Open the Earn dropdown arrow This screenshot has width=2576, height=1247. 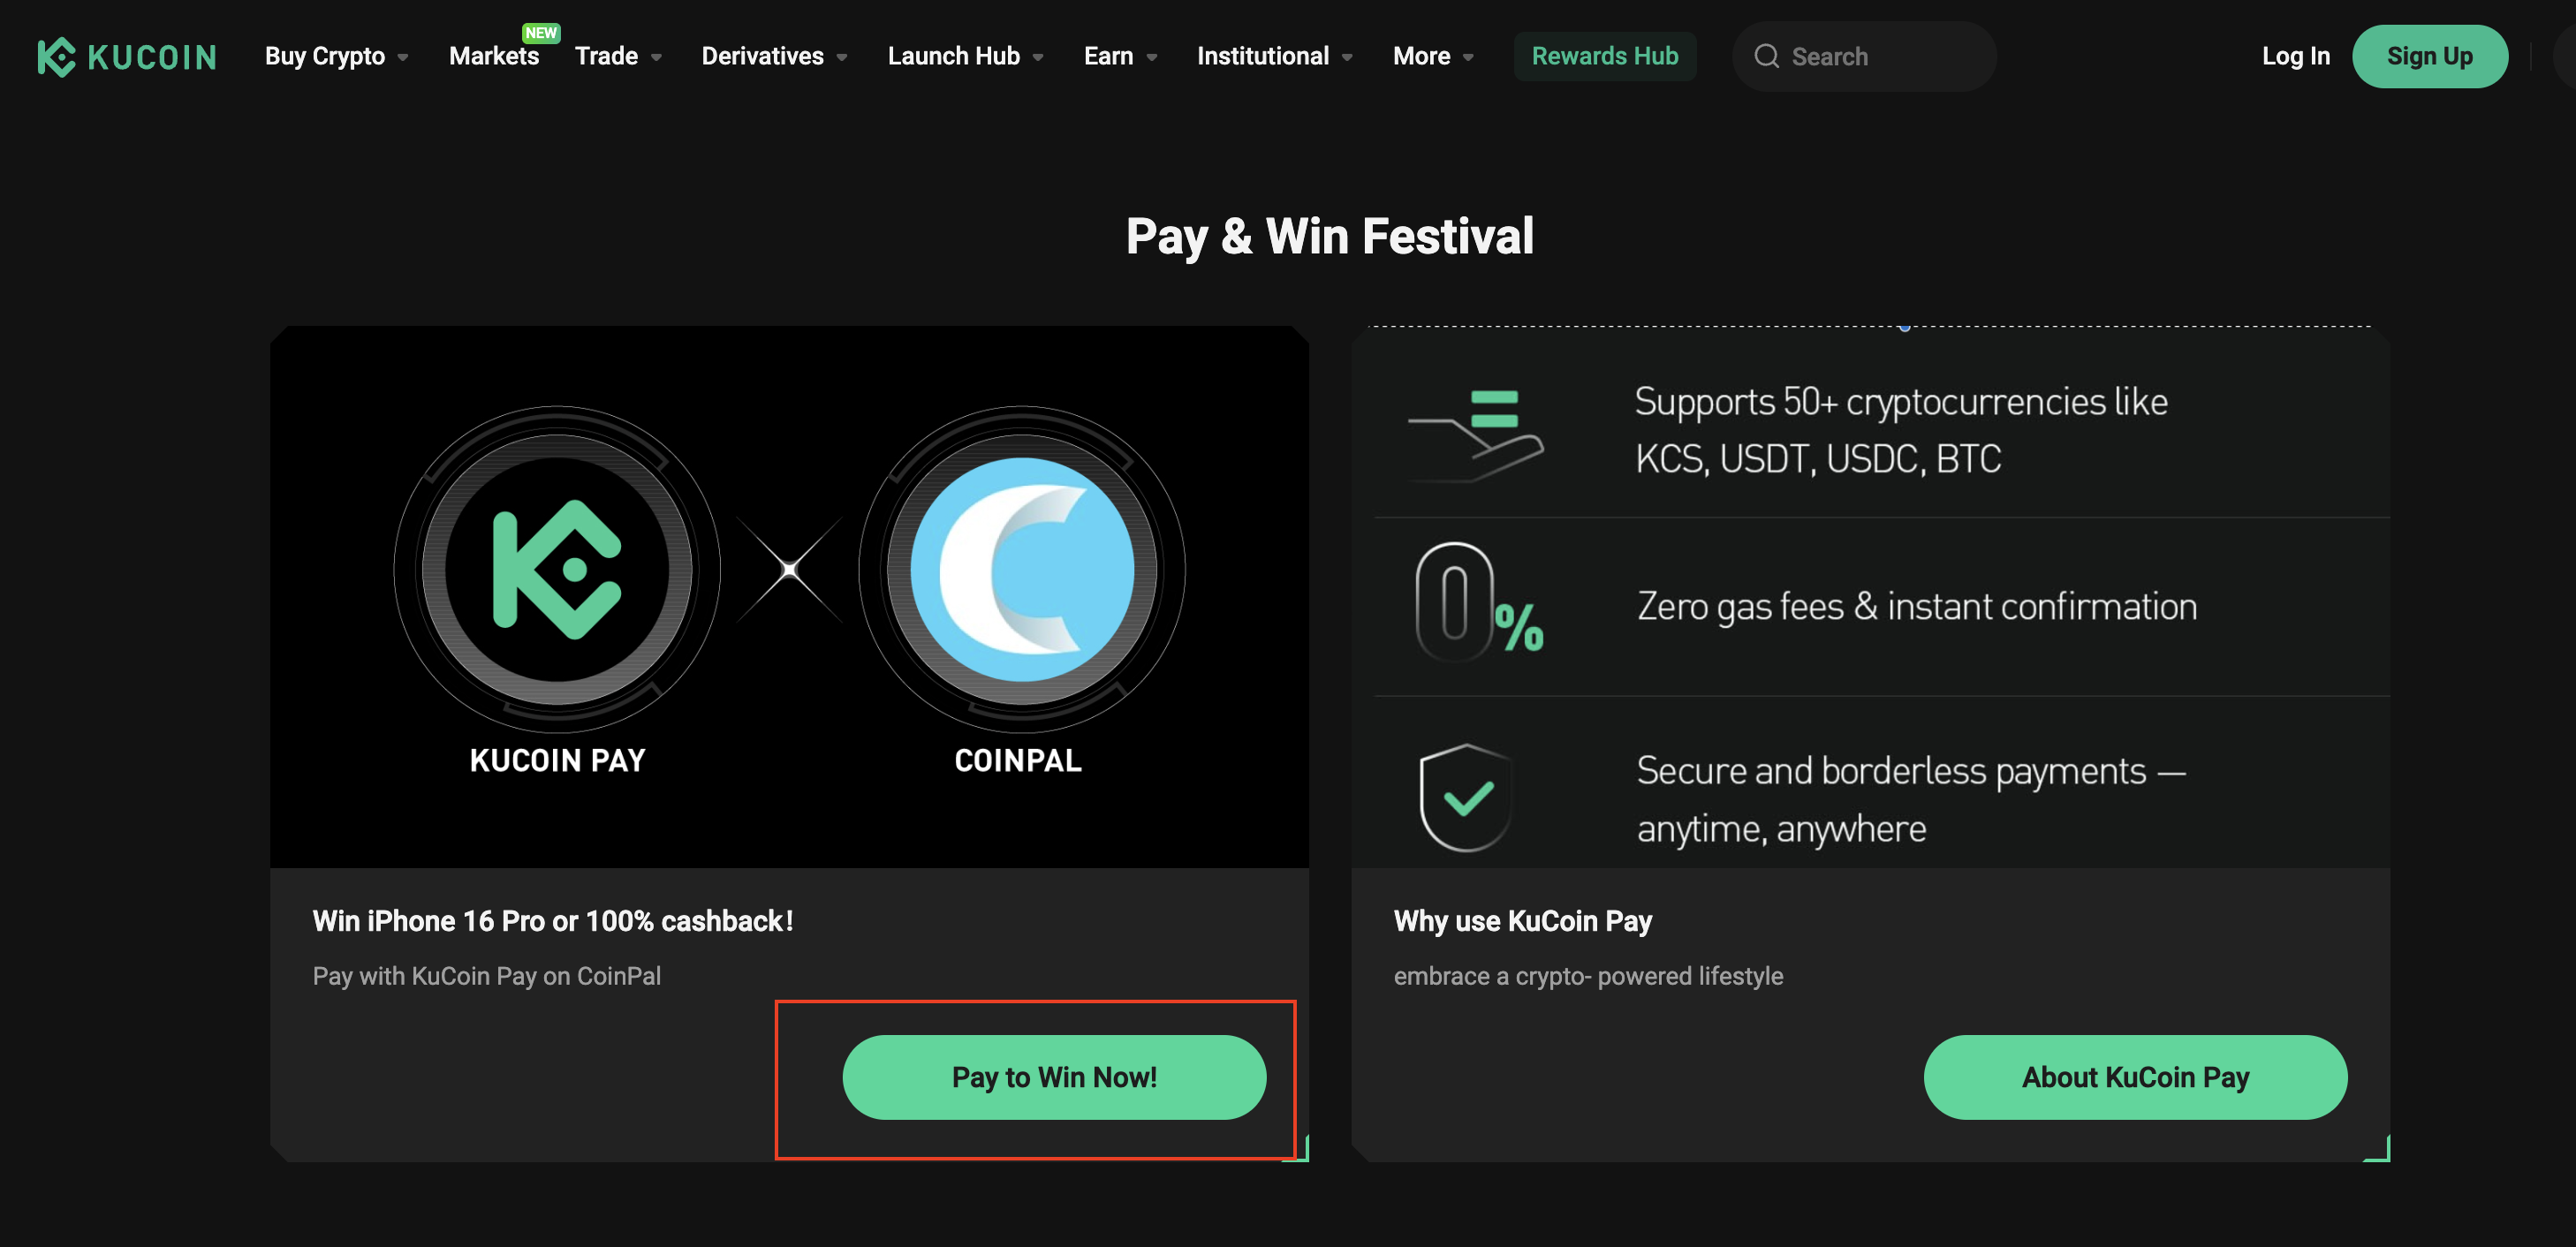click(1151, 57)
